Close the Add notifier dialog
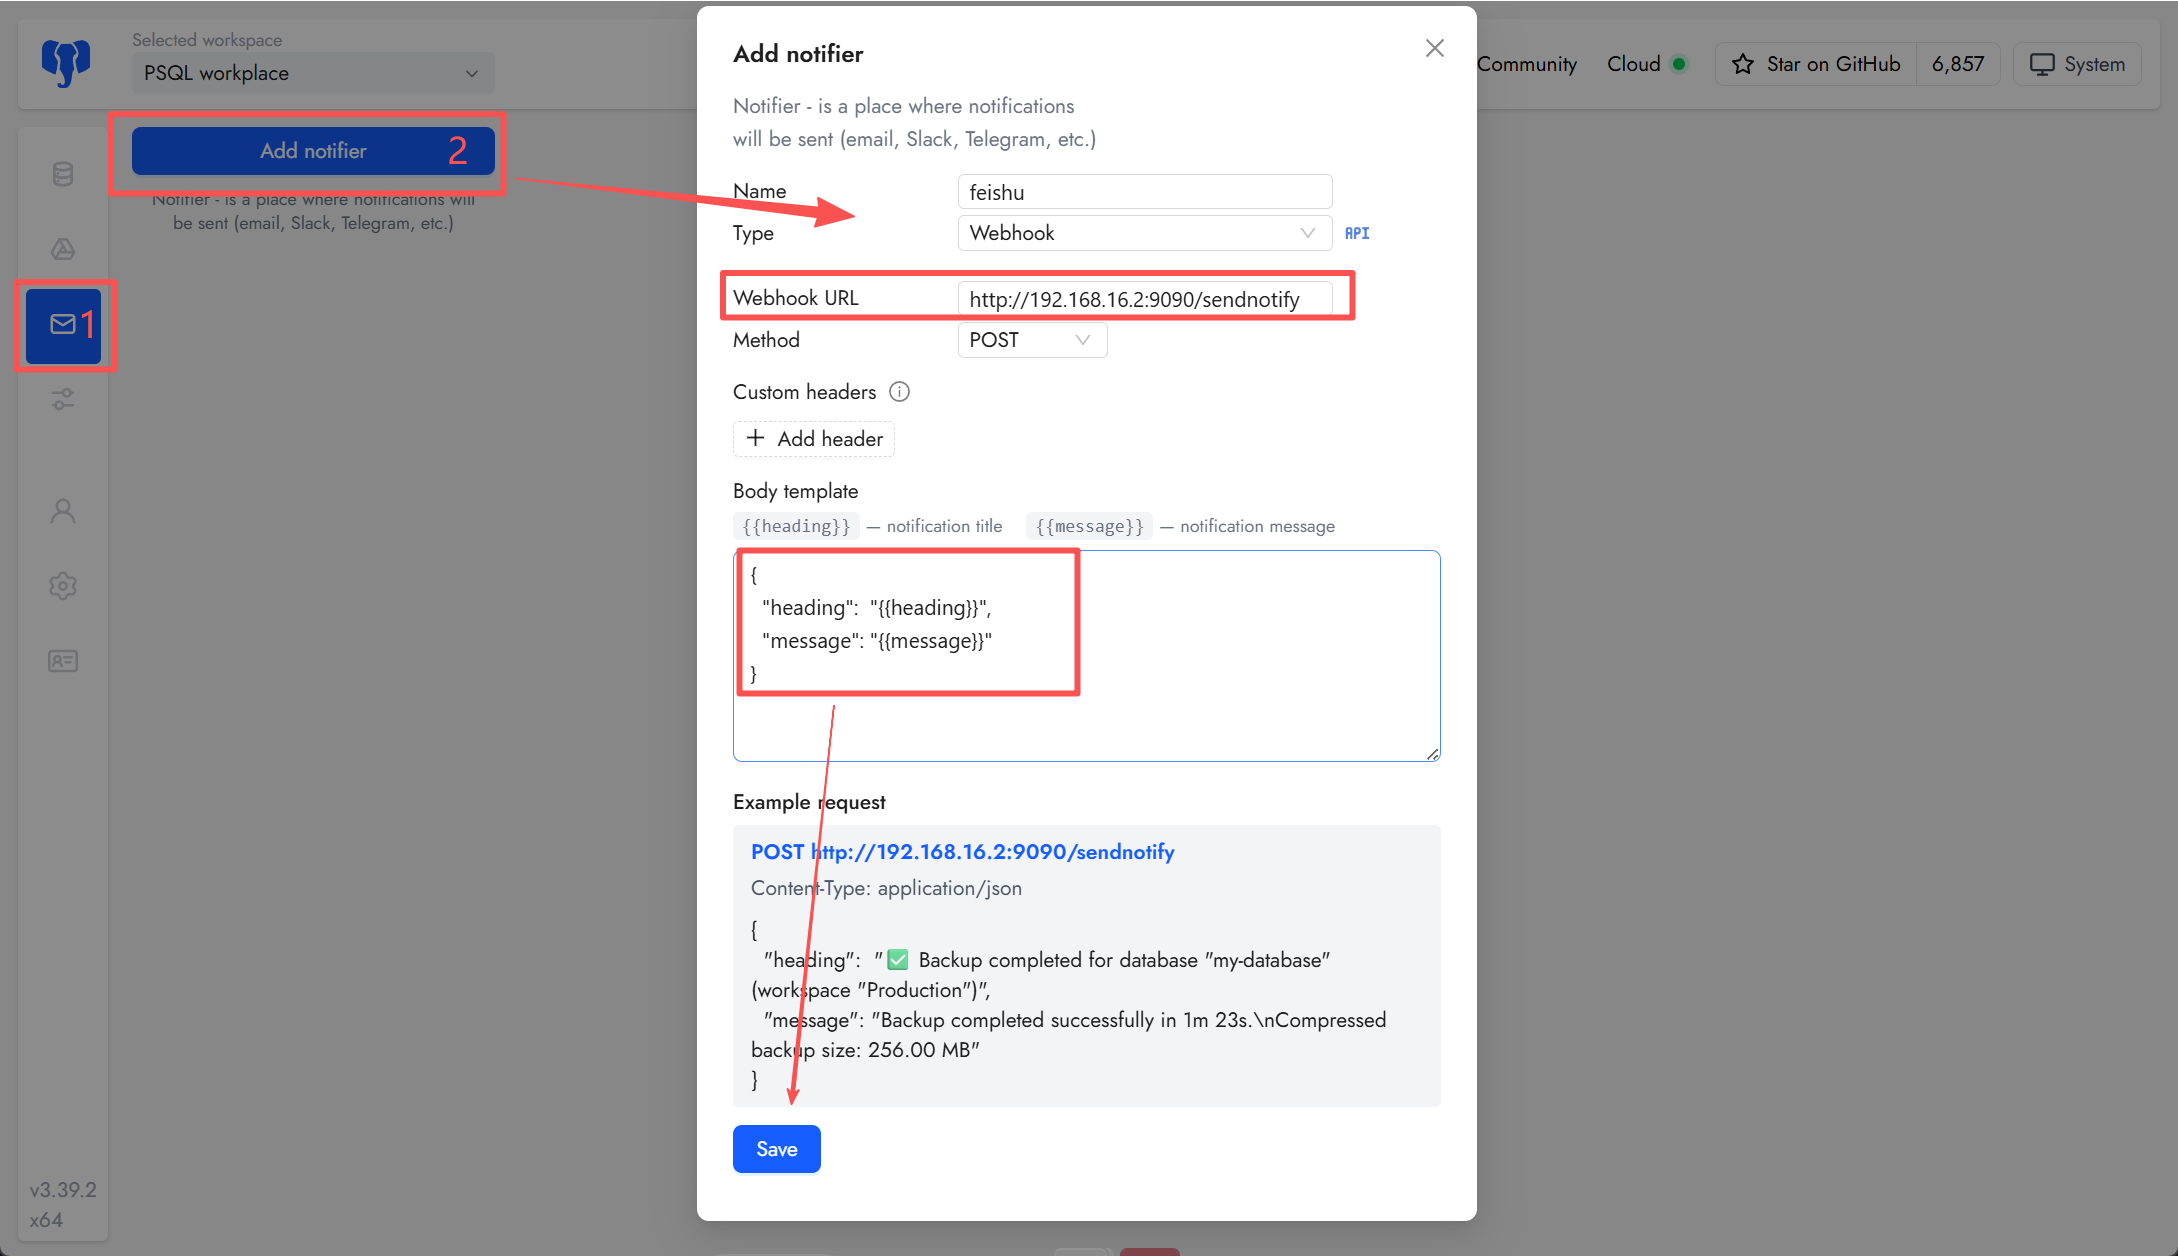Viewport: 2178px width, 1256px height. [1434, 48]
